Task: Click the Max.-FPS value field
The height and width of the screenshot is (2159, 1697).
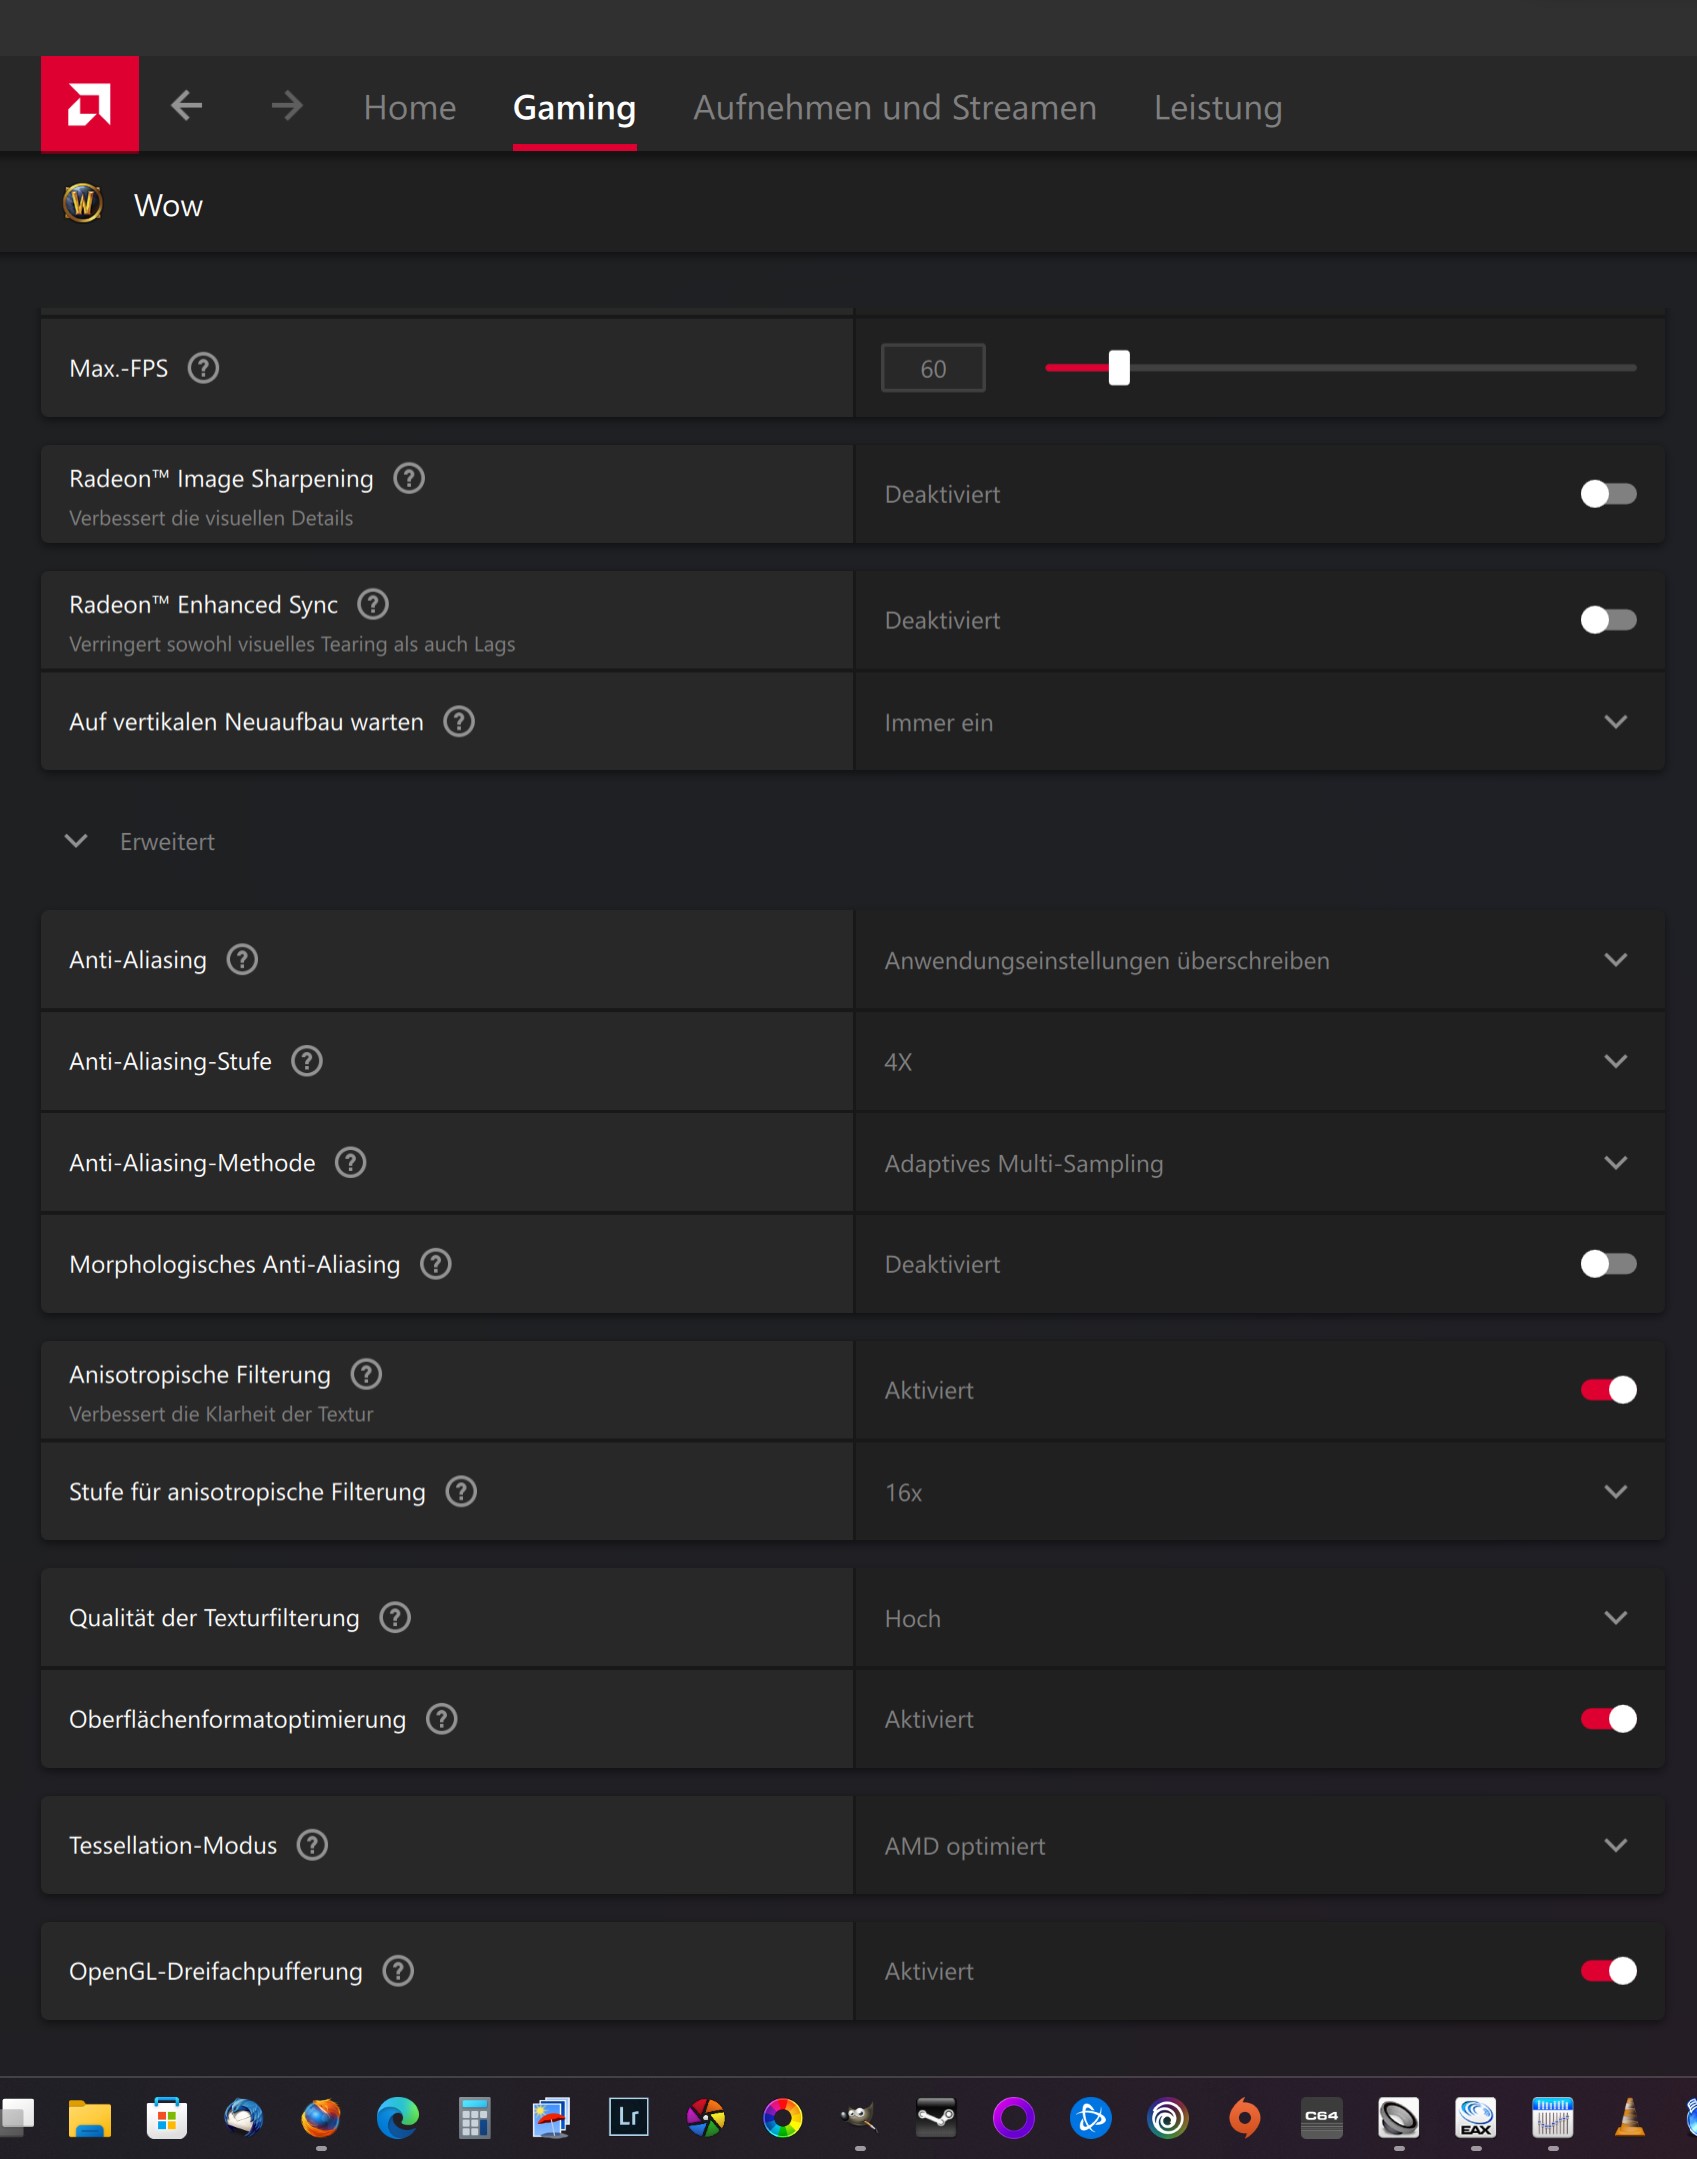Action: [932, 369]
